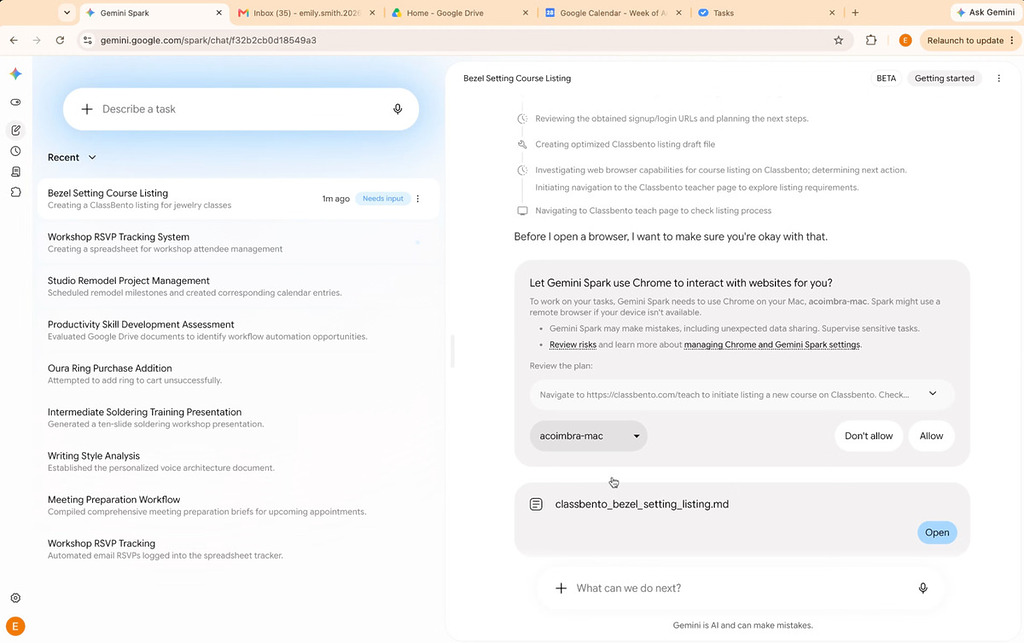Image resolution: width=1024 pixels, height=643 pixels.
Task: Open the eye-shaped sidebar icon
Action: click(x=16, y=102)
